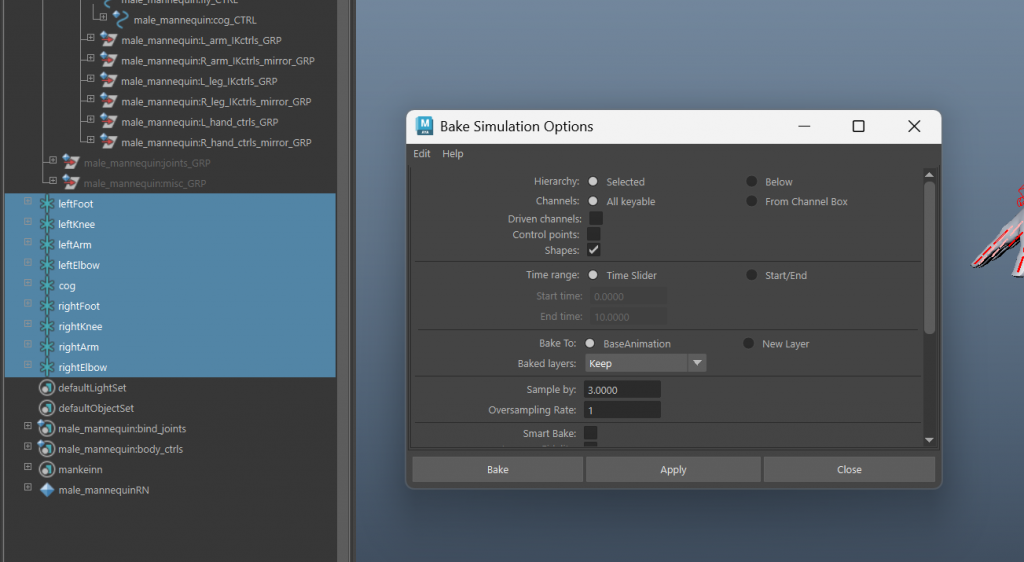Click the R_arm_IKctrls_mirror_GRP transform icon
Screen dimensions: 1024x562
click(108, 60)
